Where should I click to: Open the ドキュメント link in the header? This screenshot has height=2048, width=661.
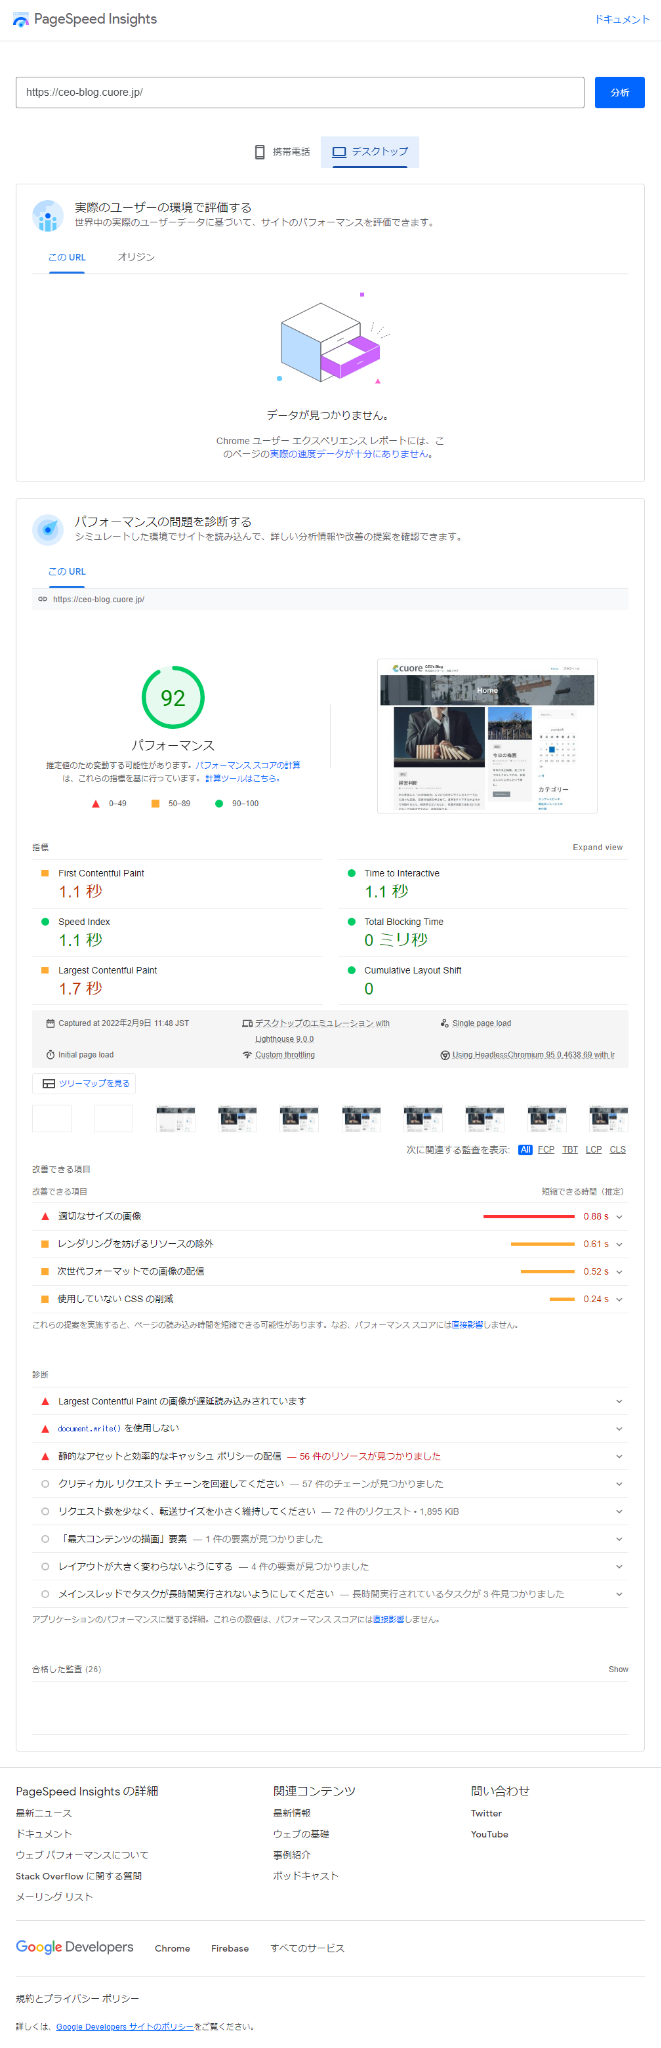click(622, 20)
